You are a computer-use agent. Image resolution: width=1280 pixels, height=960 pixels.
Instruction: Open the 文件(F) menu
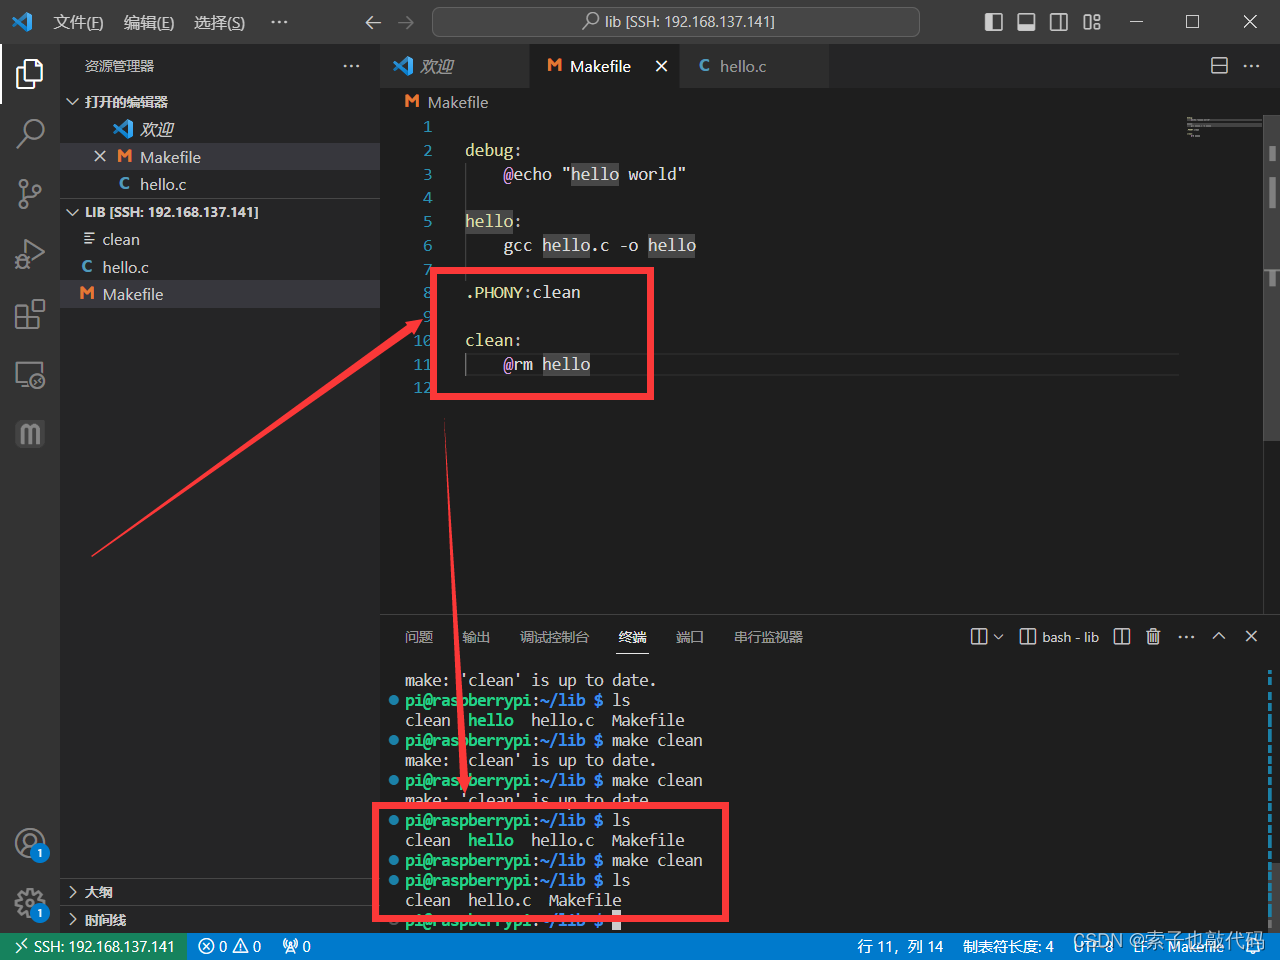[x=78, y=22]
